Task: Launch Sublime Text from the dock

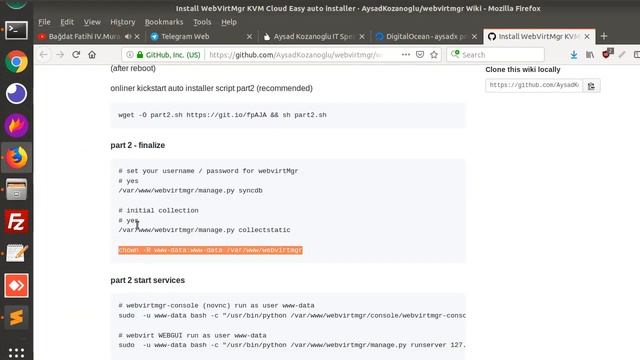Action: coord(16,317)
